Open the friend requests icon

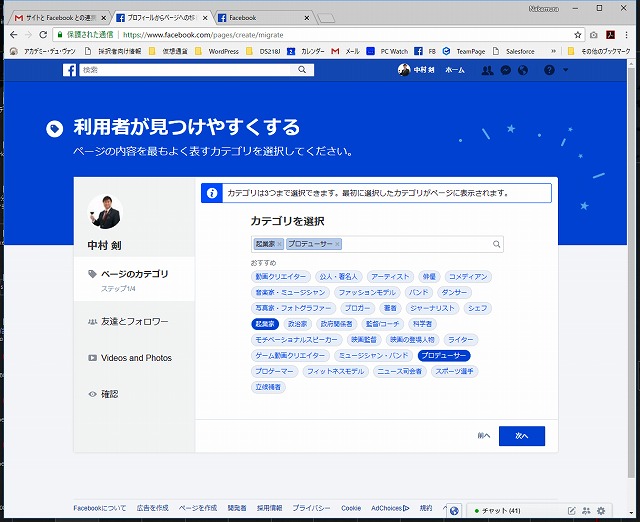click(x=486, y=70)
